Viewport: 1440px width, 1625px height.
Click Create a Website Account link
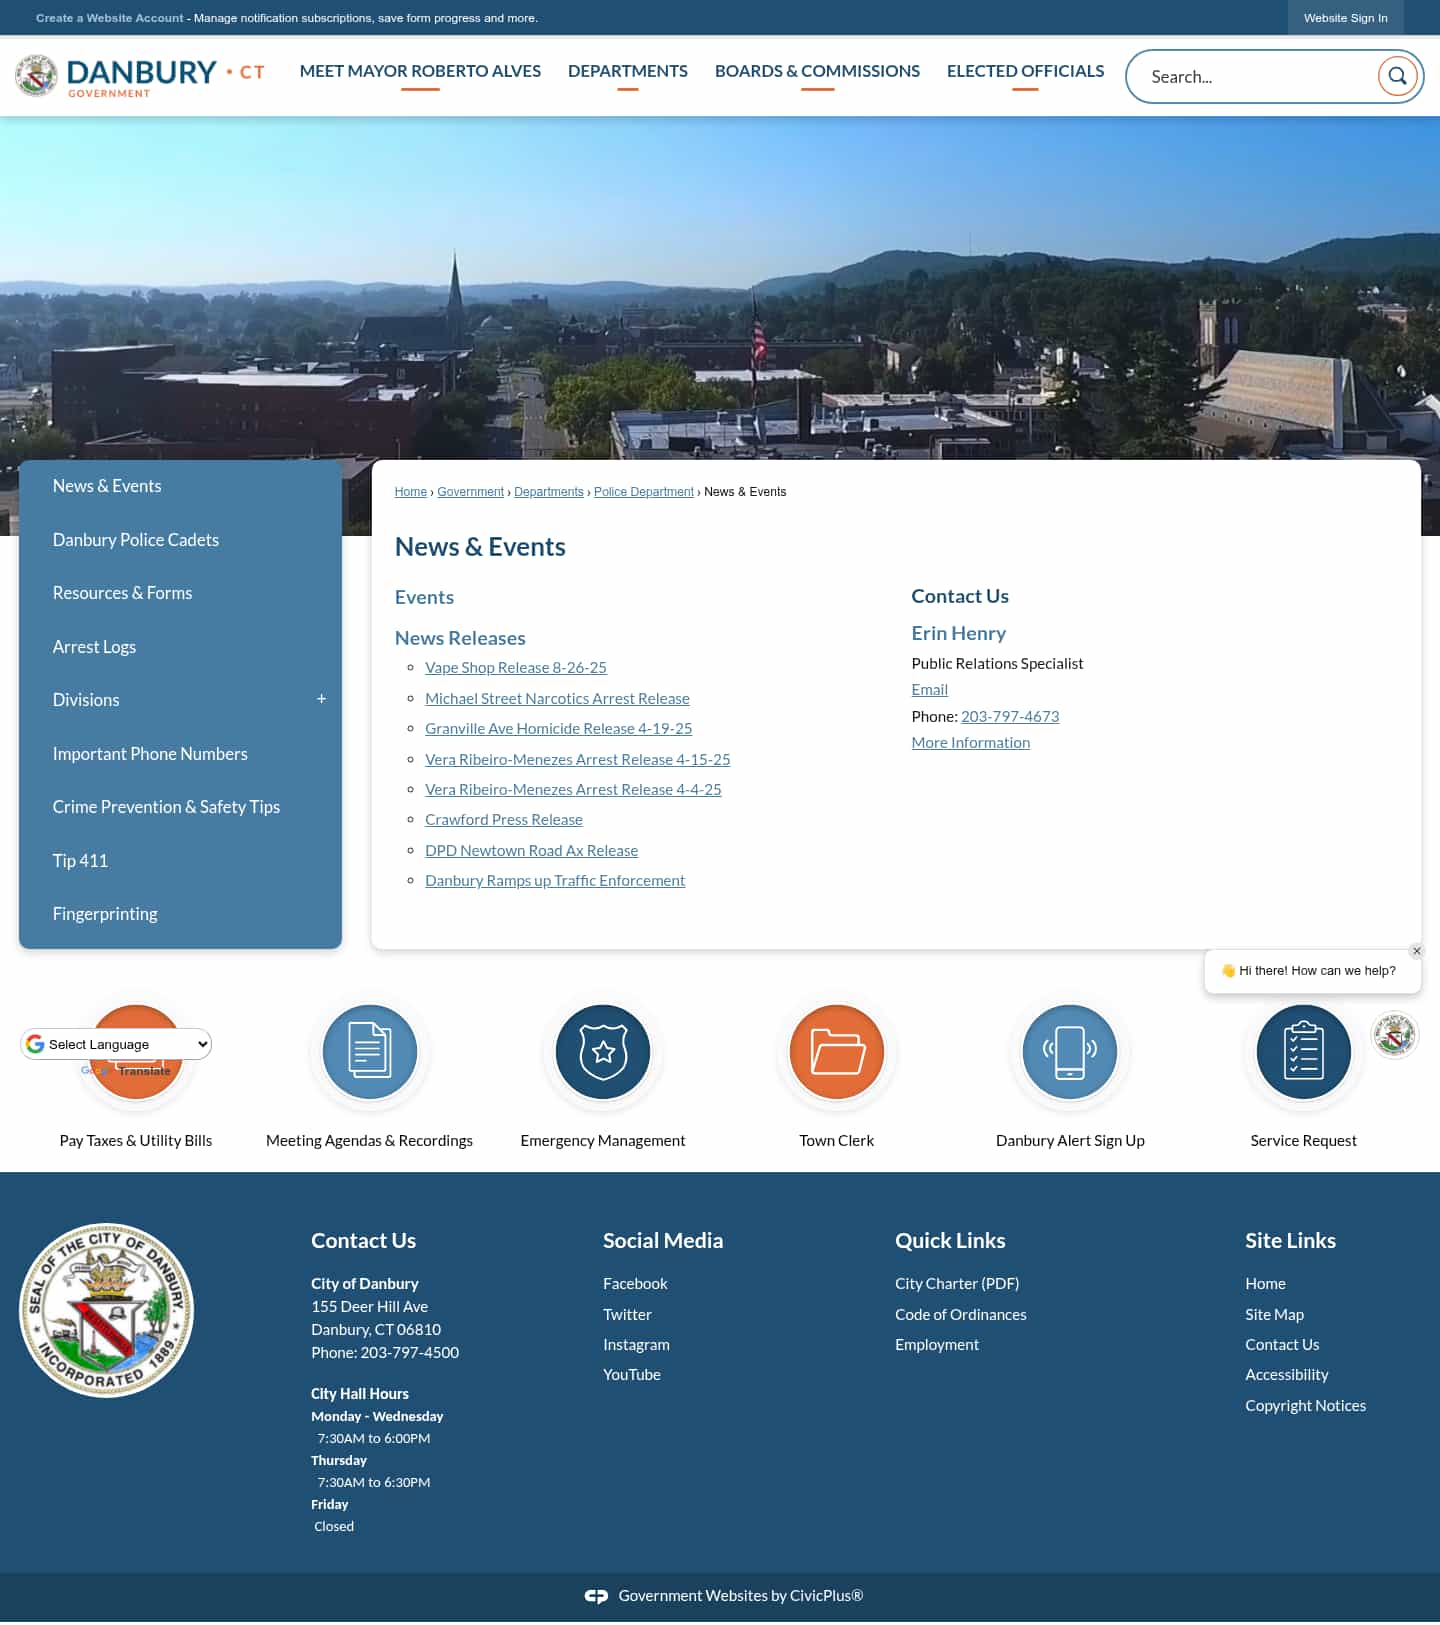tap(110, 18)
